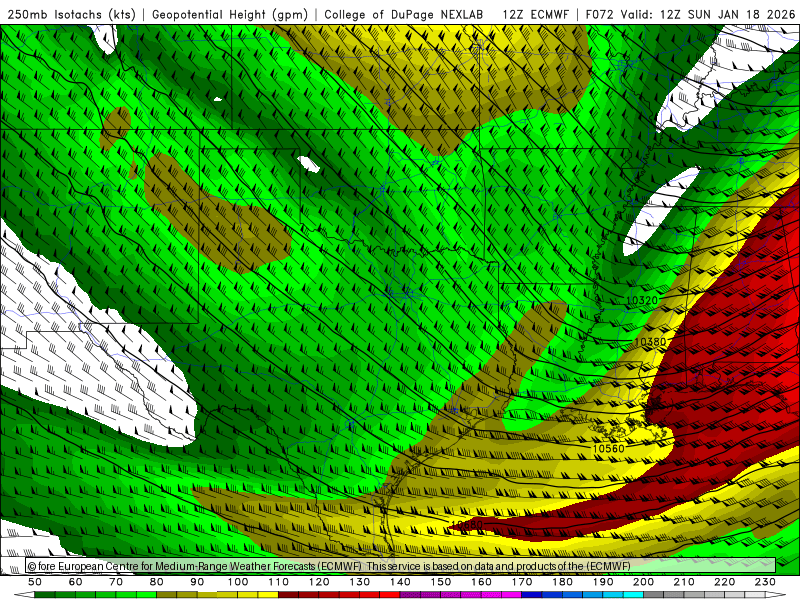Click the "College of DuPage NEXLAB" label

coord(404,15)
